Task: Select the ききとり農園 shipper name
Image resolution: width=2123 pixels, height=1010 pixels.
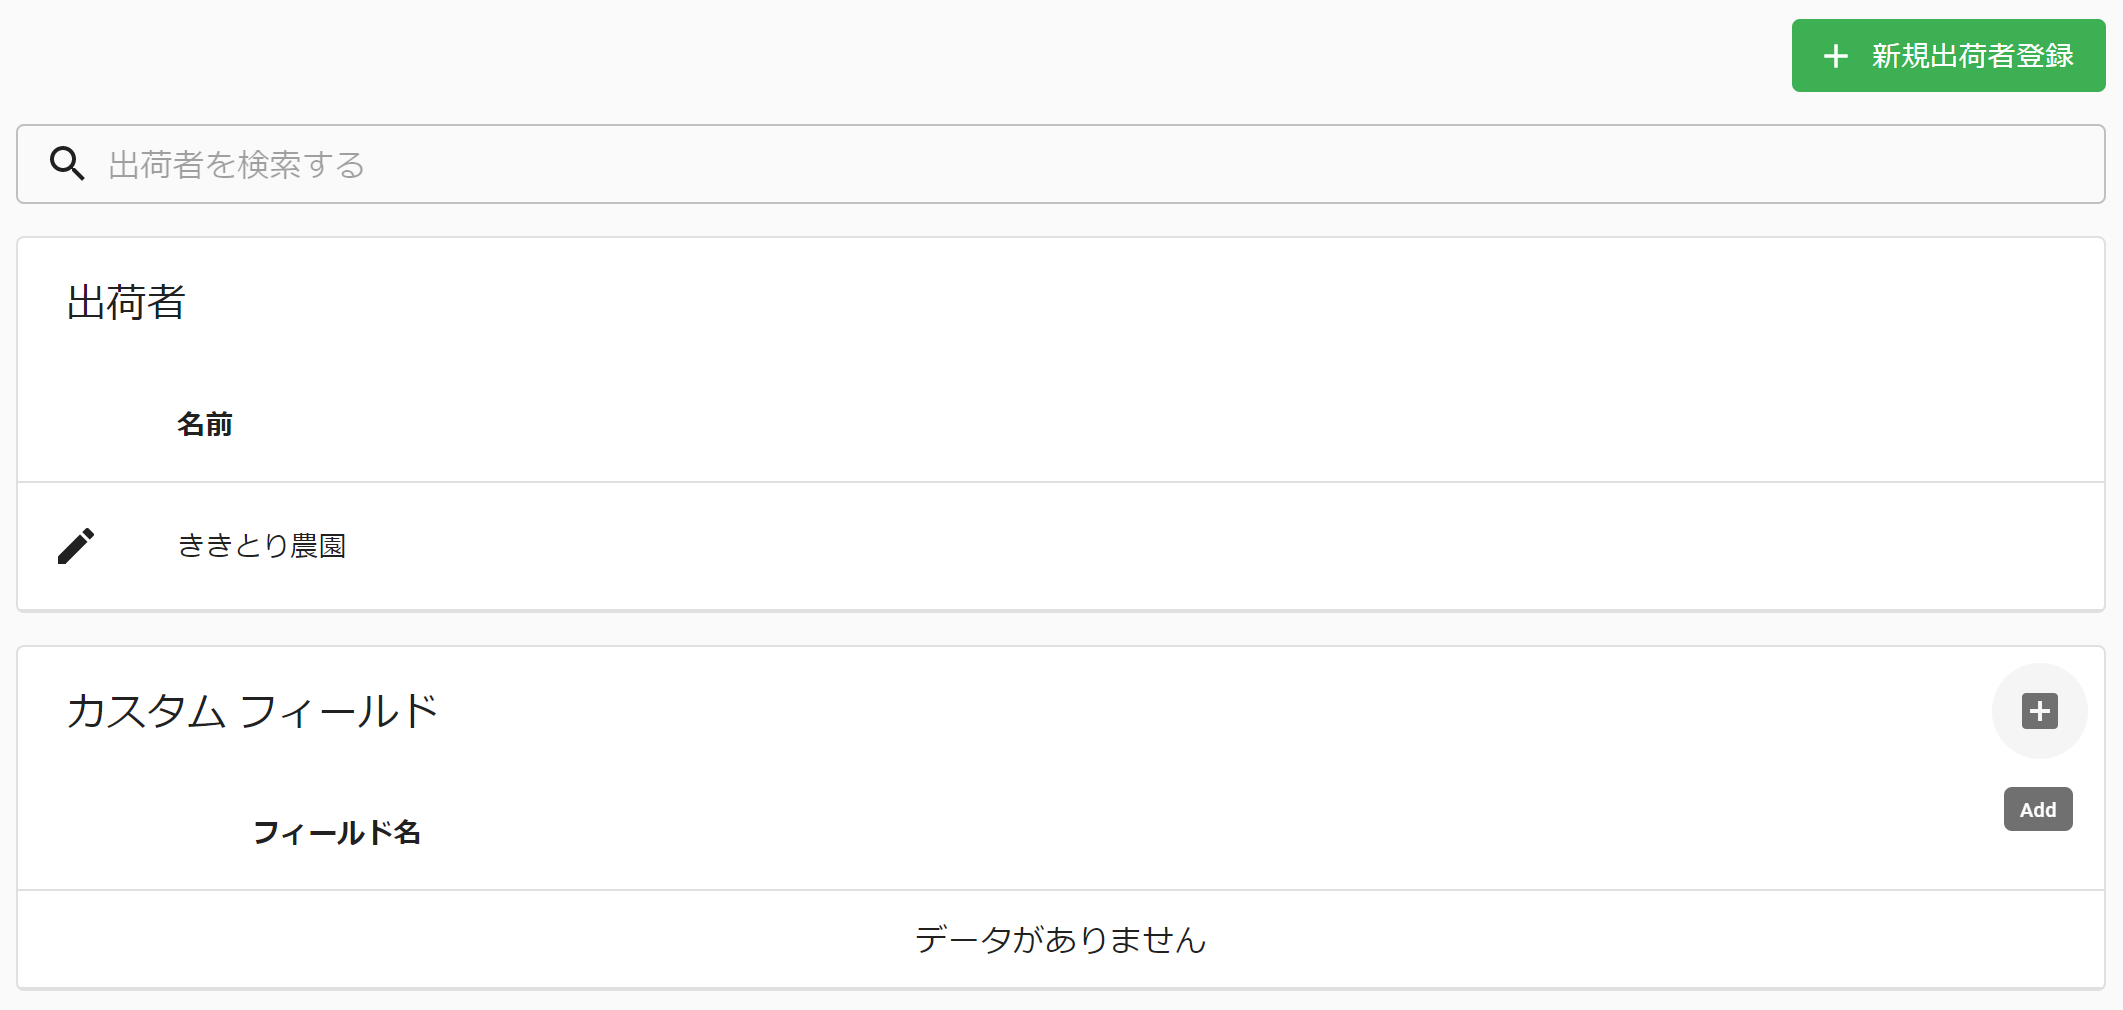Action: [x=262, y=546]
